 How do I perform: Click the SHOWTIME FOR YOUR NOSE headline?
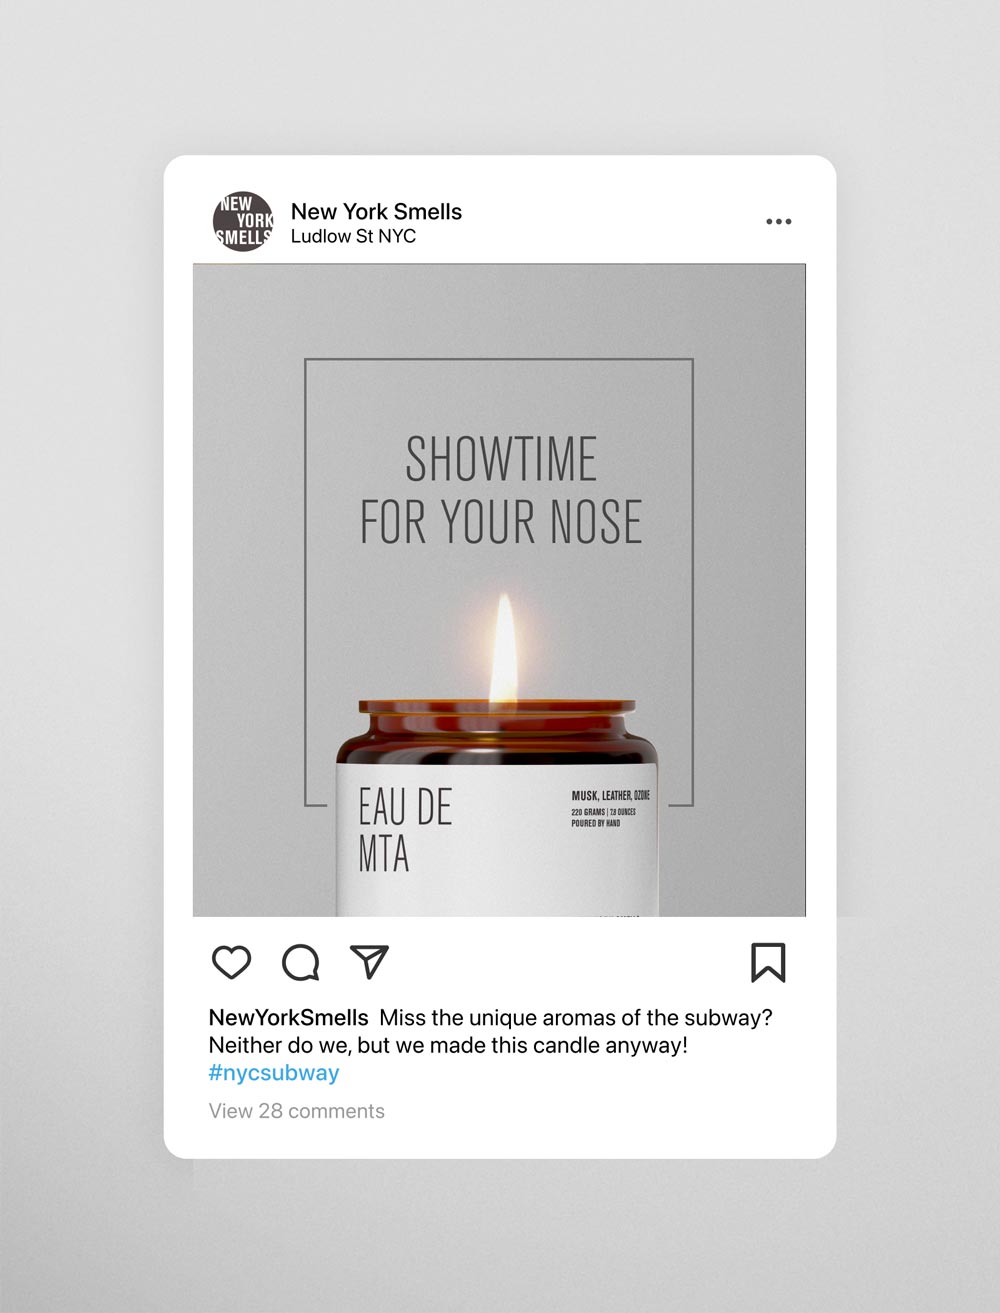pos(500,490)
